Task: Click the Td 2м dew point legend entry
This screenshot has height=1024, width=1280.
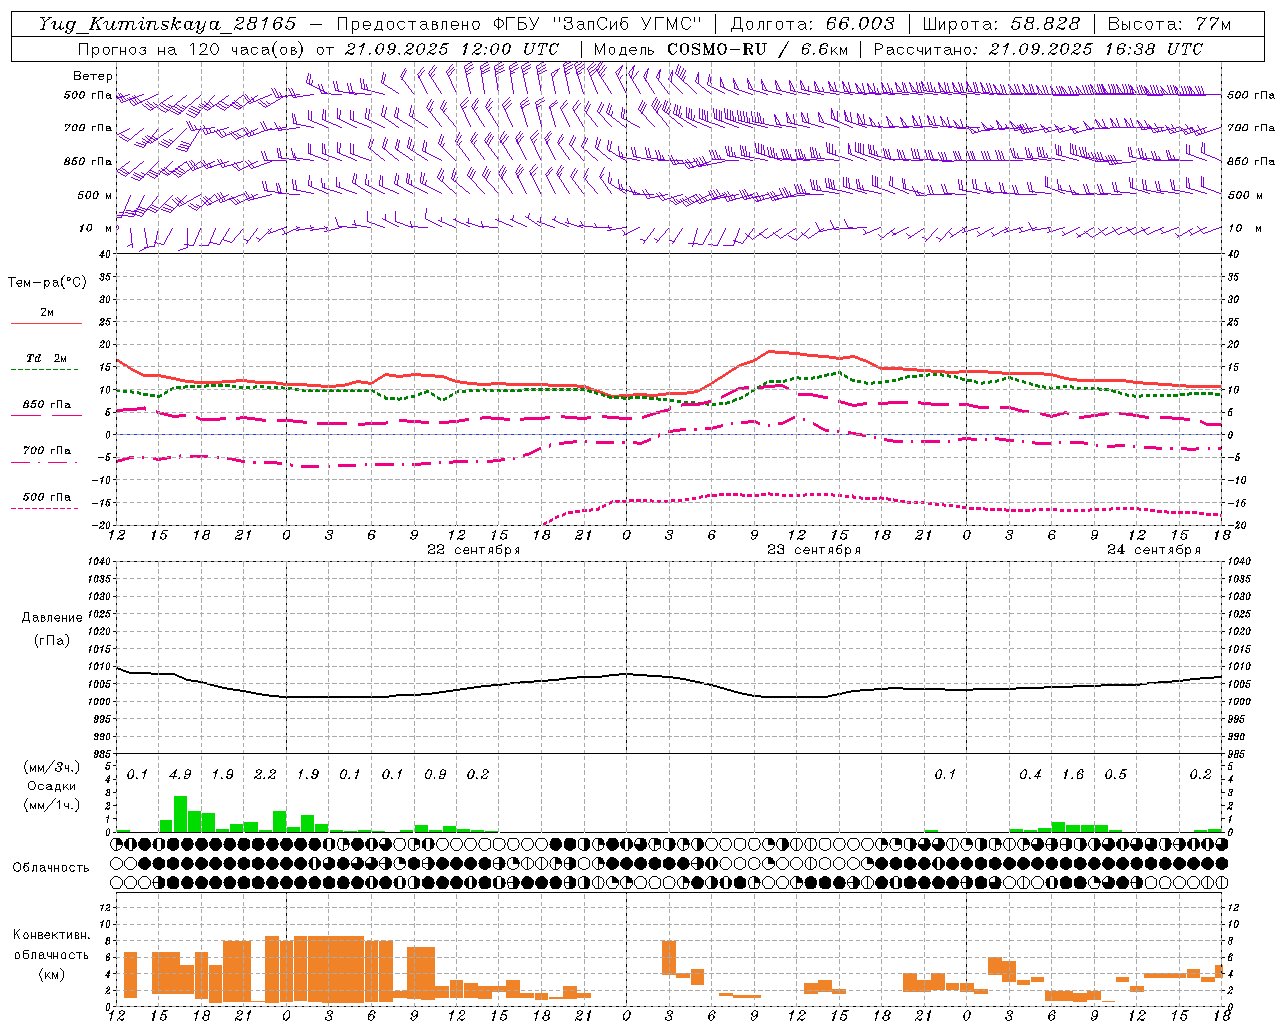Action: coord(46,358)
